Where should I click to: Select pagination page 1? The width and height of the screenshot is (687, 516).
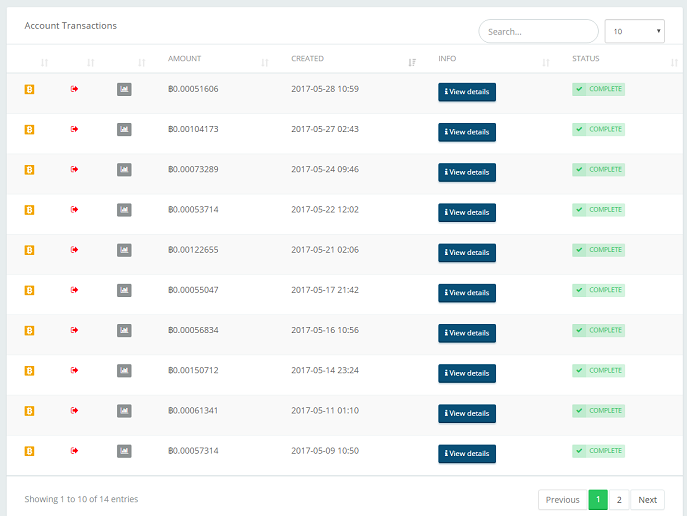pyautogui.click(x=598, y=500)
